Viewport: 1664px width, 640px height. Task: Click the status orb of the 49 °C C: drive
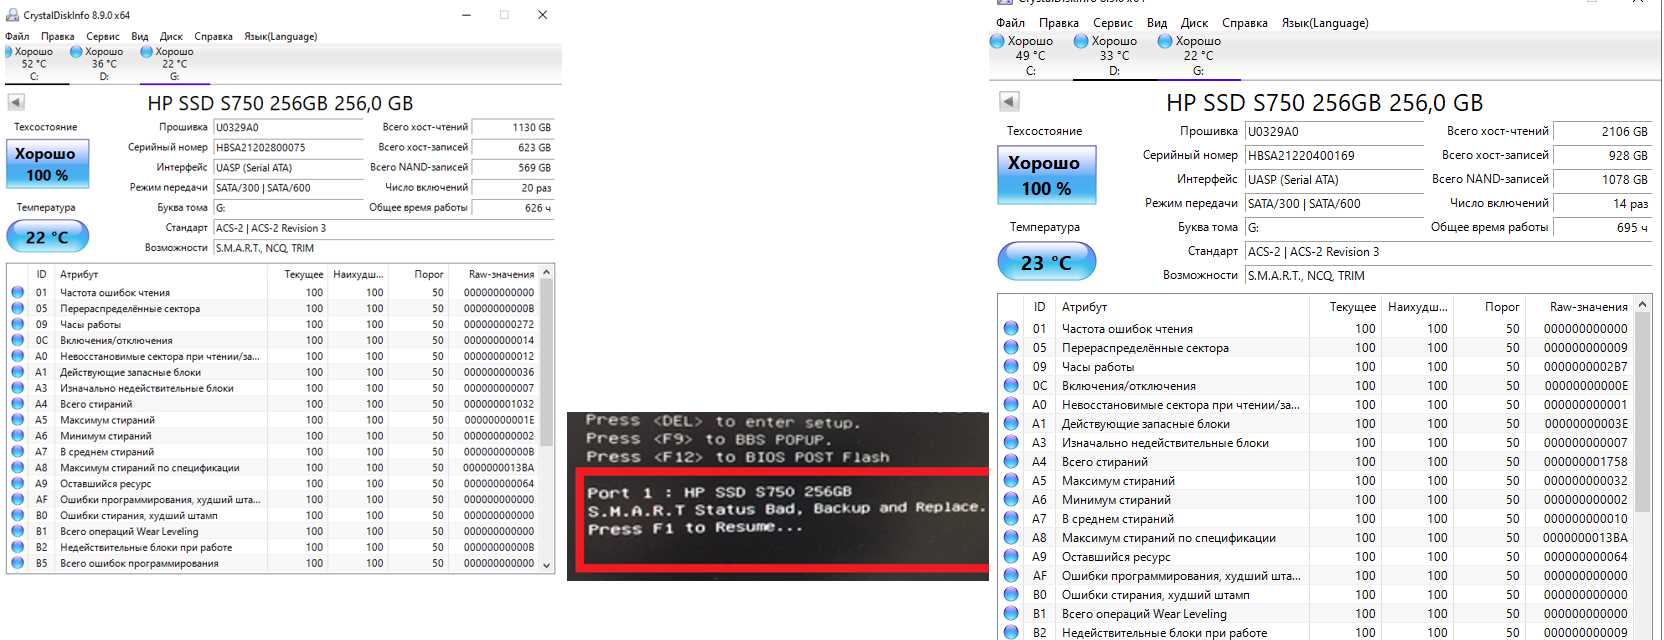(997, 41)
